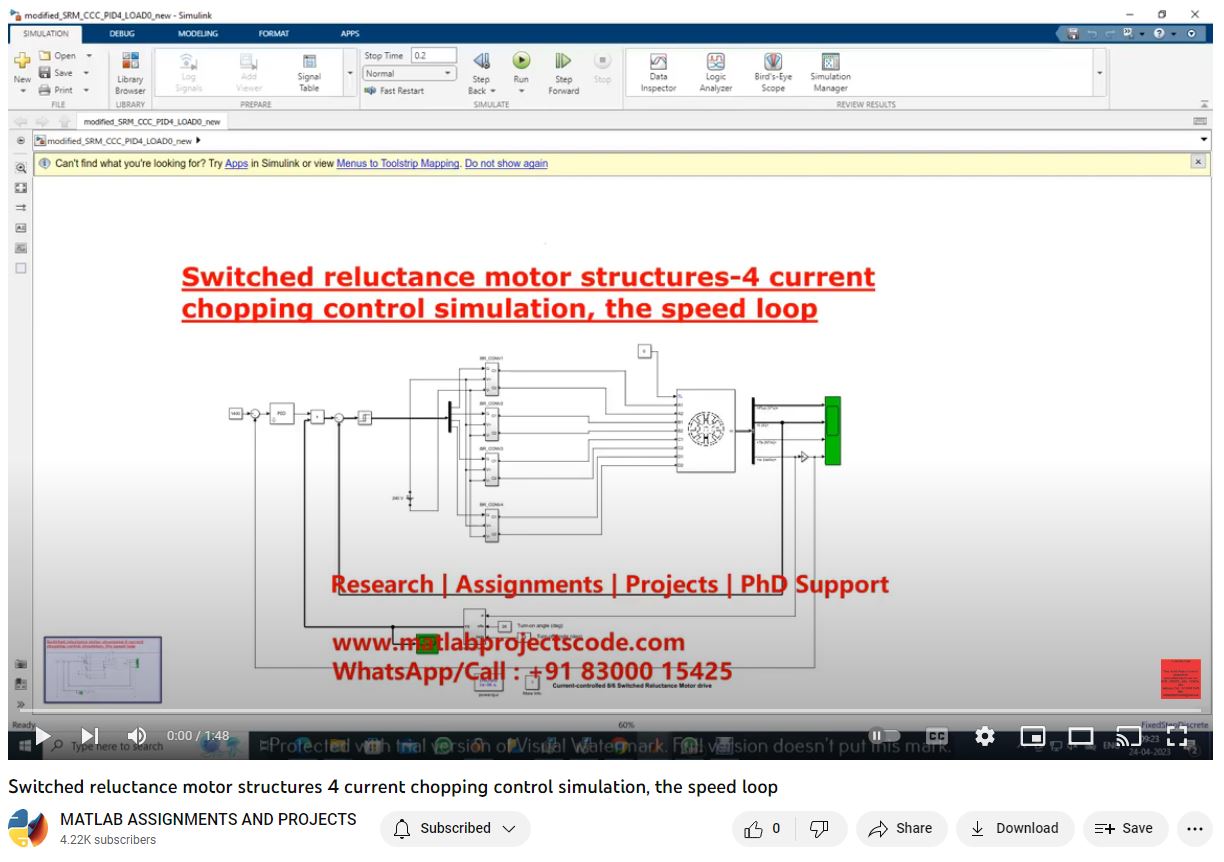This screenshot has height=862, width=1224.
Task: Switch to the DEBUG ribbon tab
Action: coord(122,33)
